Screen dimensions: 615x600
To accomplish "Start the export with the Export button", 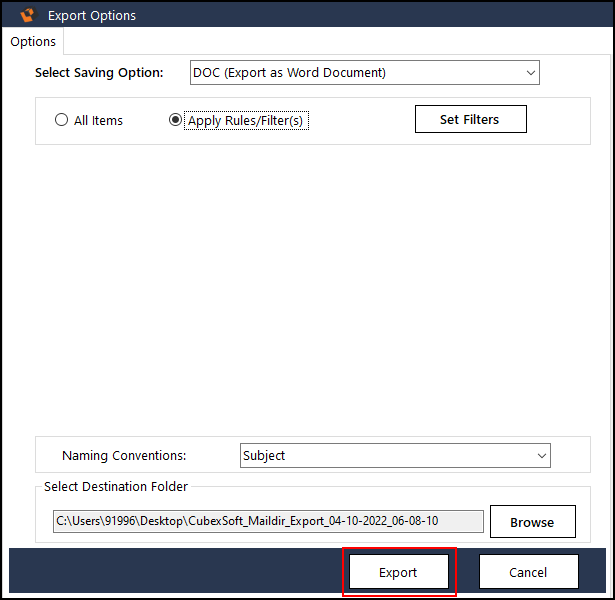I will (398, 573).
